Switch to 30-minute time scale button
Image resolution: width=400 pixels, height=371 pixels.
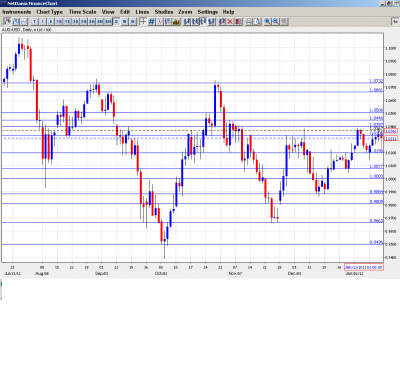(x=75, y=22)
